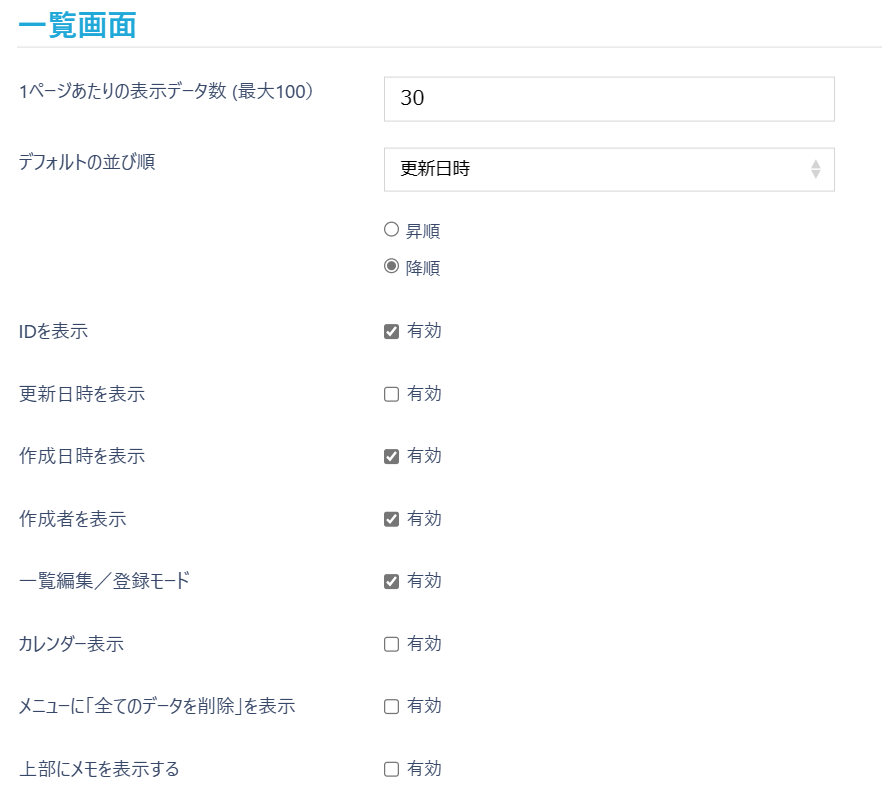Click the up-down arrows on the sort dropdown
Image resolution: width=882 pixels, height=807 pixels.
[815, 169]
